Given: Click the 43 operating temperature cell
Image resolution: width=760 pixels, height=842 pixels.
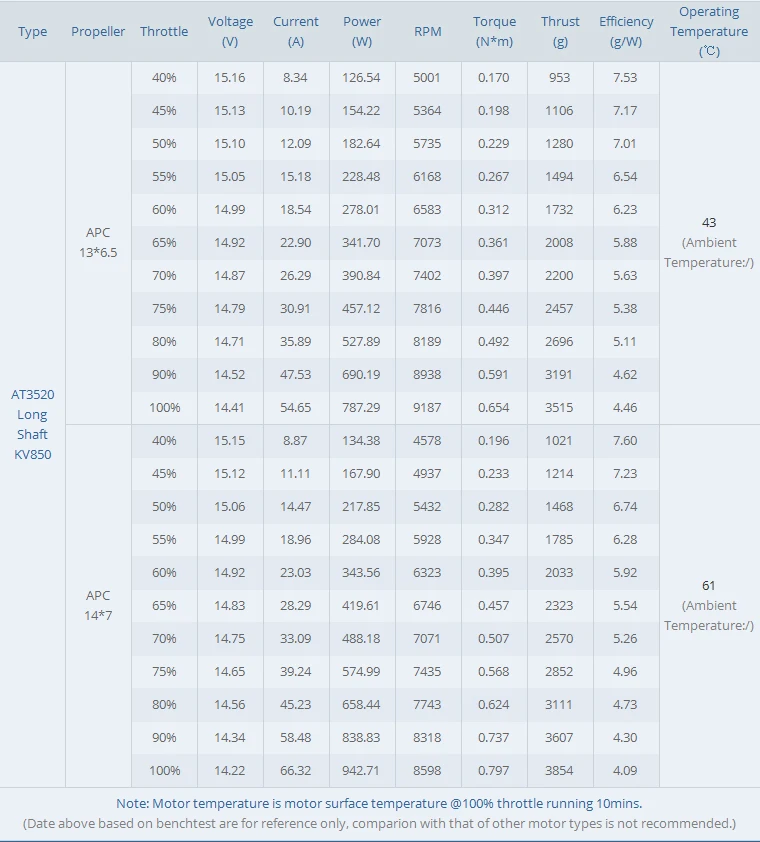Looking at the screenshot, I should click(709, 223).
